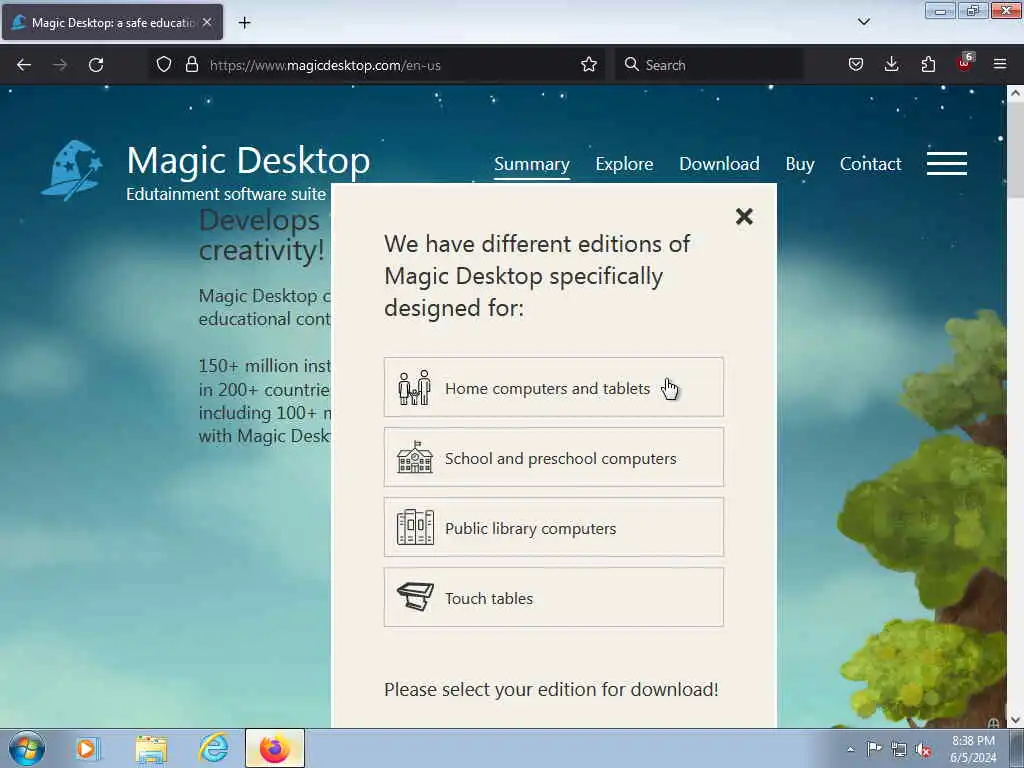
Task: Select the Touch tables edition
Action: pos(554,597)
